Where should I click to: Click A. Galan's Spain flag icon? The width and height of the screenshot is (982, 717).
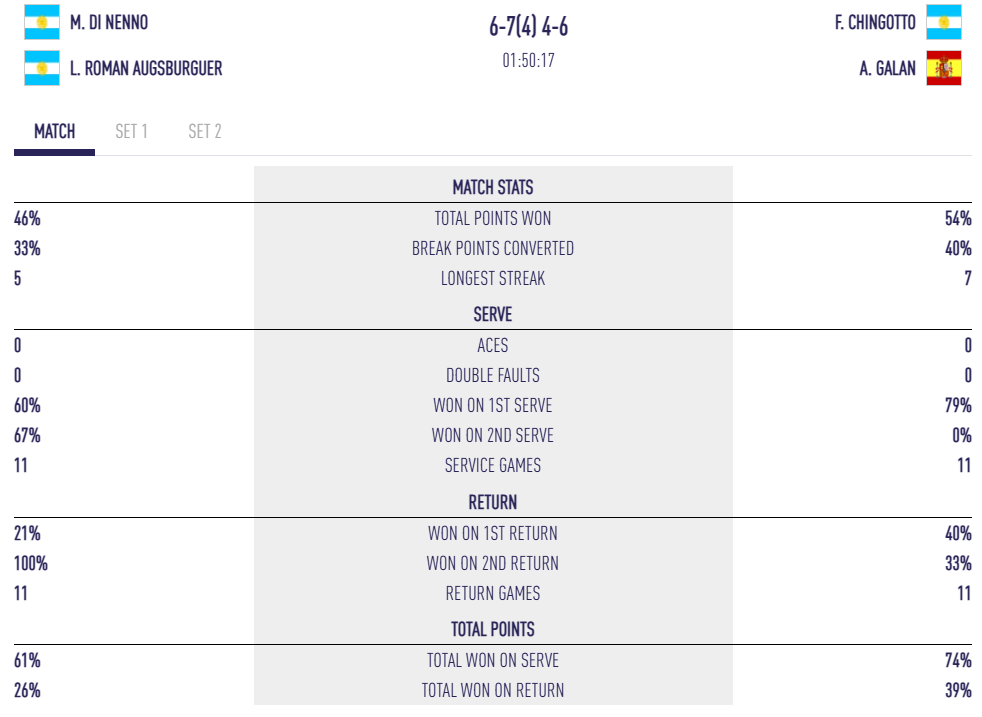(943, 68)
